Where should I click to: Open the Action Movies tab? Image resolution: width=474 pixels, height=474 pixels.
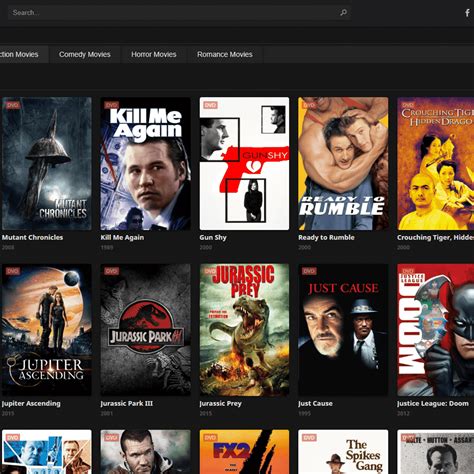tap(24, 54)
